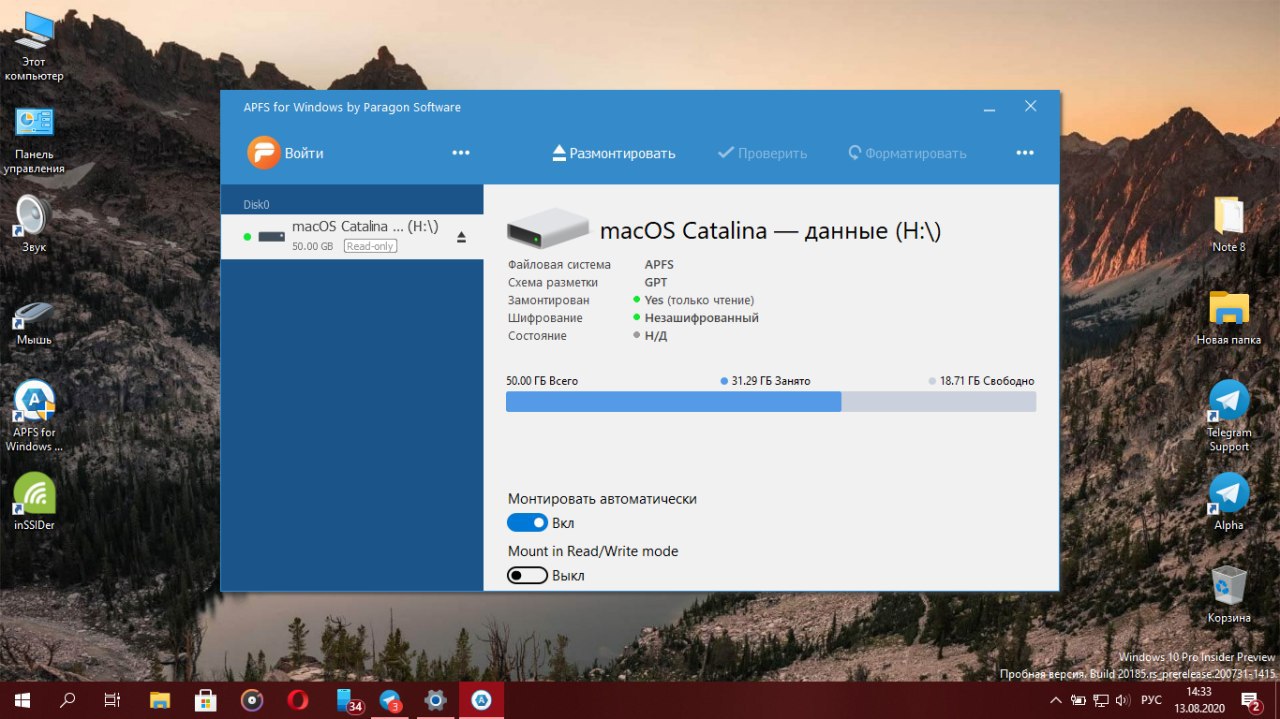Click the GPT partition scheme value

point(656,283)
